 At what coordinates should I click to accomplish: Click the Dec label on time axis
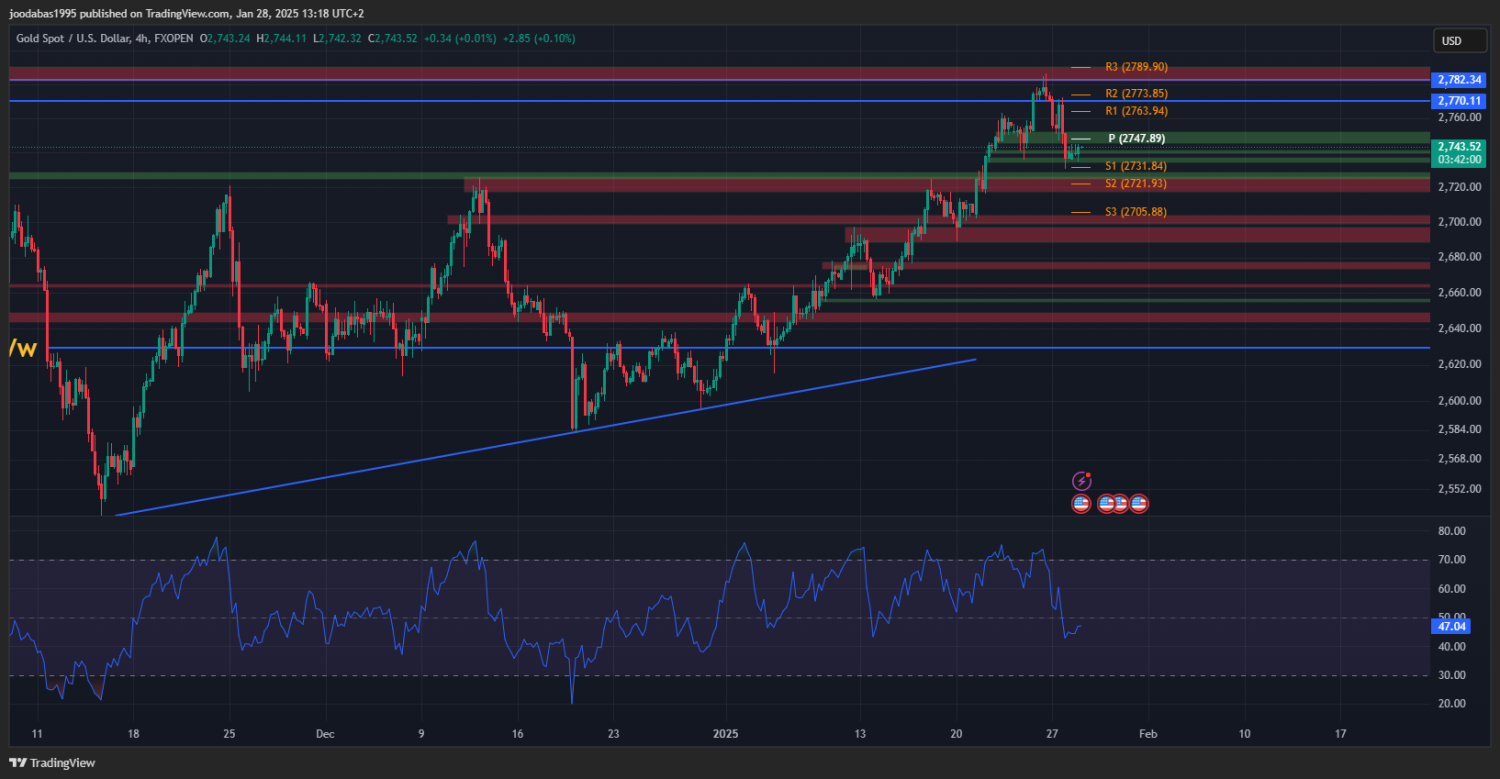click(x=325, y=733)
